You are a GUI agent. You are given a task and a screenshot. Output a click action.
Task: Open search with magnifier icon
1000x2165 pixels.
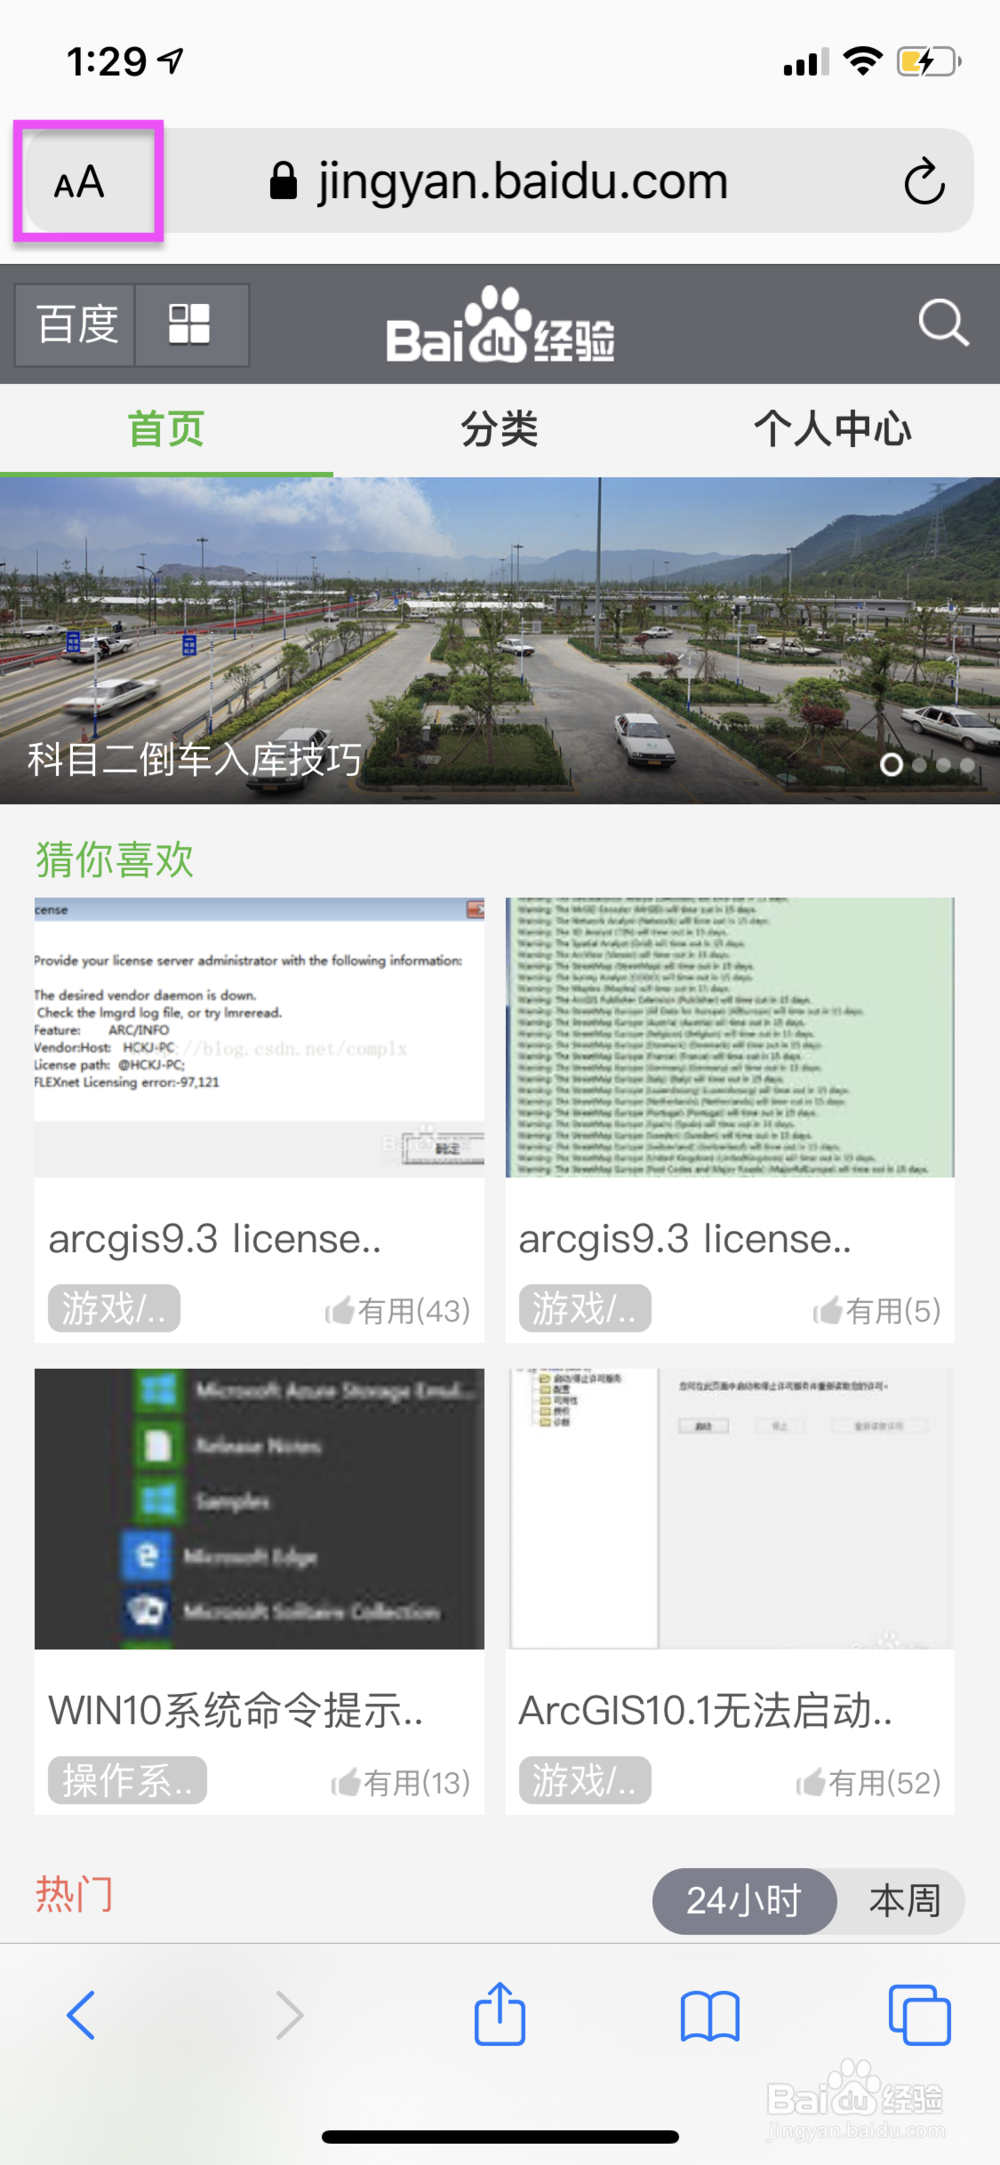(943, 323)
